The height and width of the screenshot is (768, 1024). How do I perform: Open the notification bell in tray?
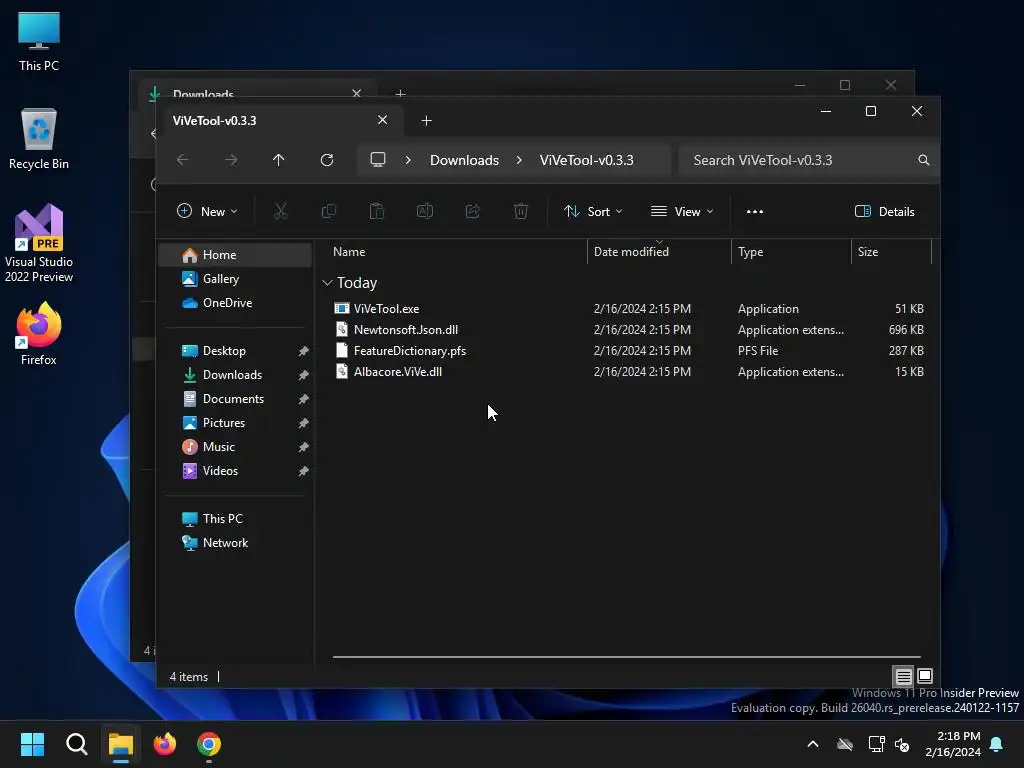point(996,744)
